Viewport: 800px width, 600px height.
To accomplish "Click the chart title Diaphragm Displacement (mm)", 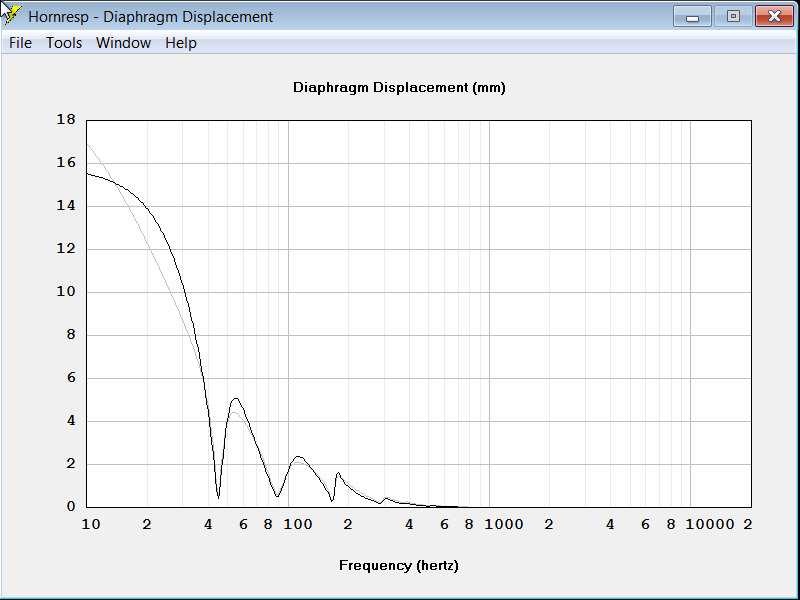I will click(x=399, y=87).
